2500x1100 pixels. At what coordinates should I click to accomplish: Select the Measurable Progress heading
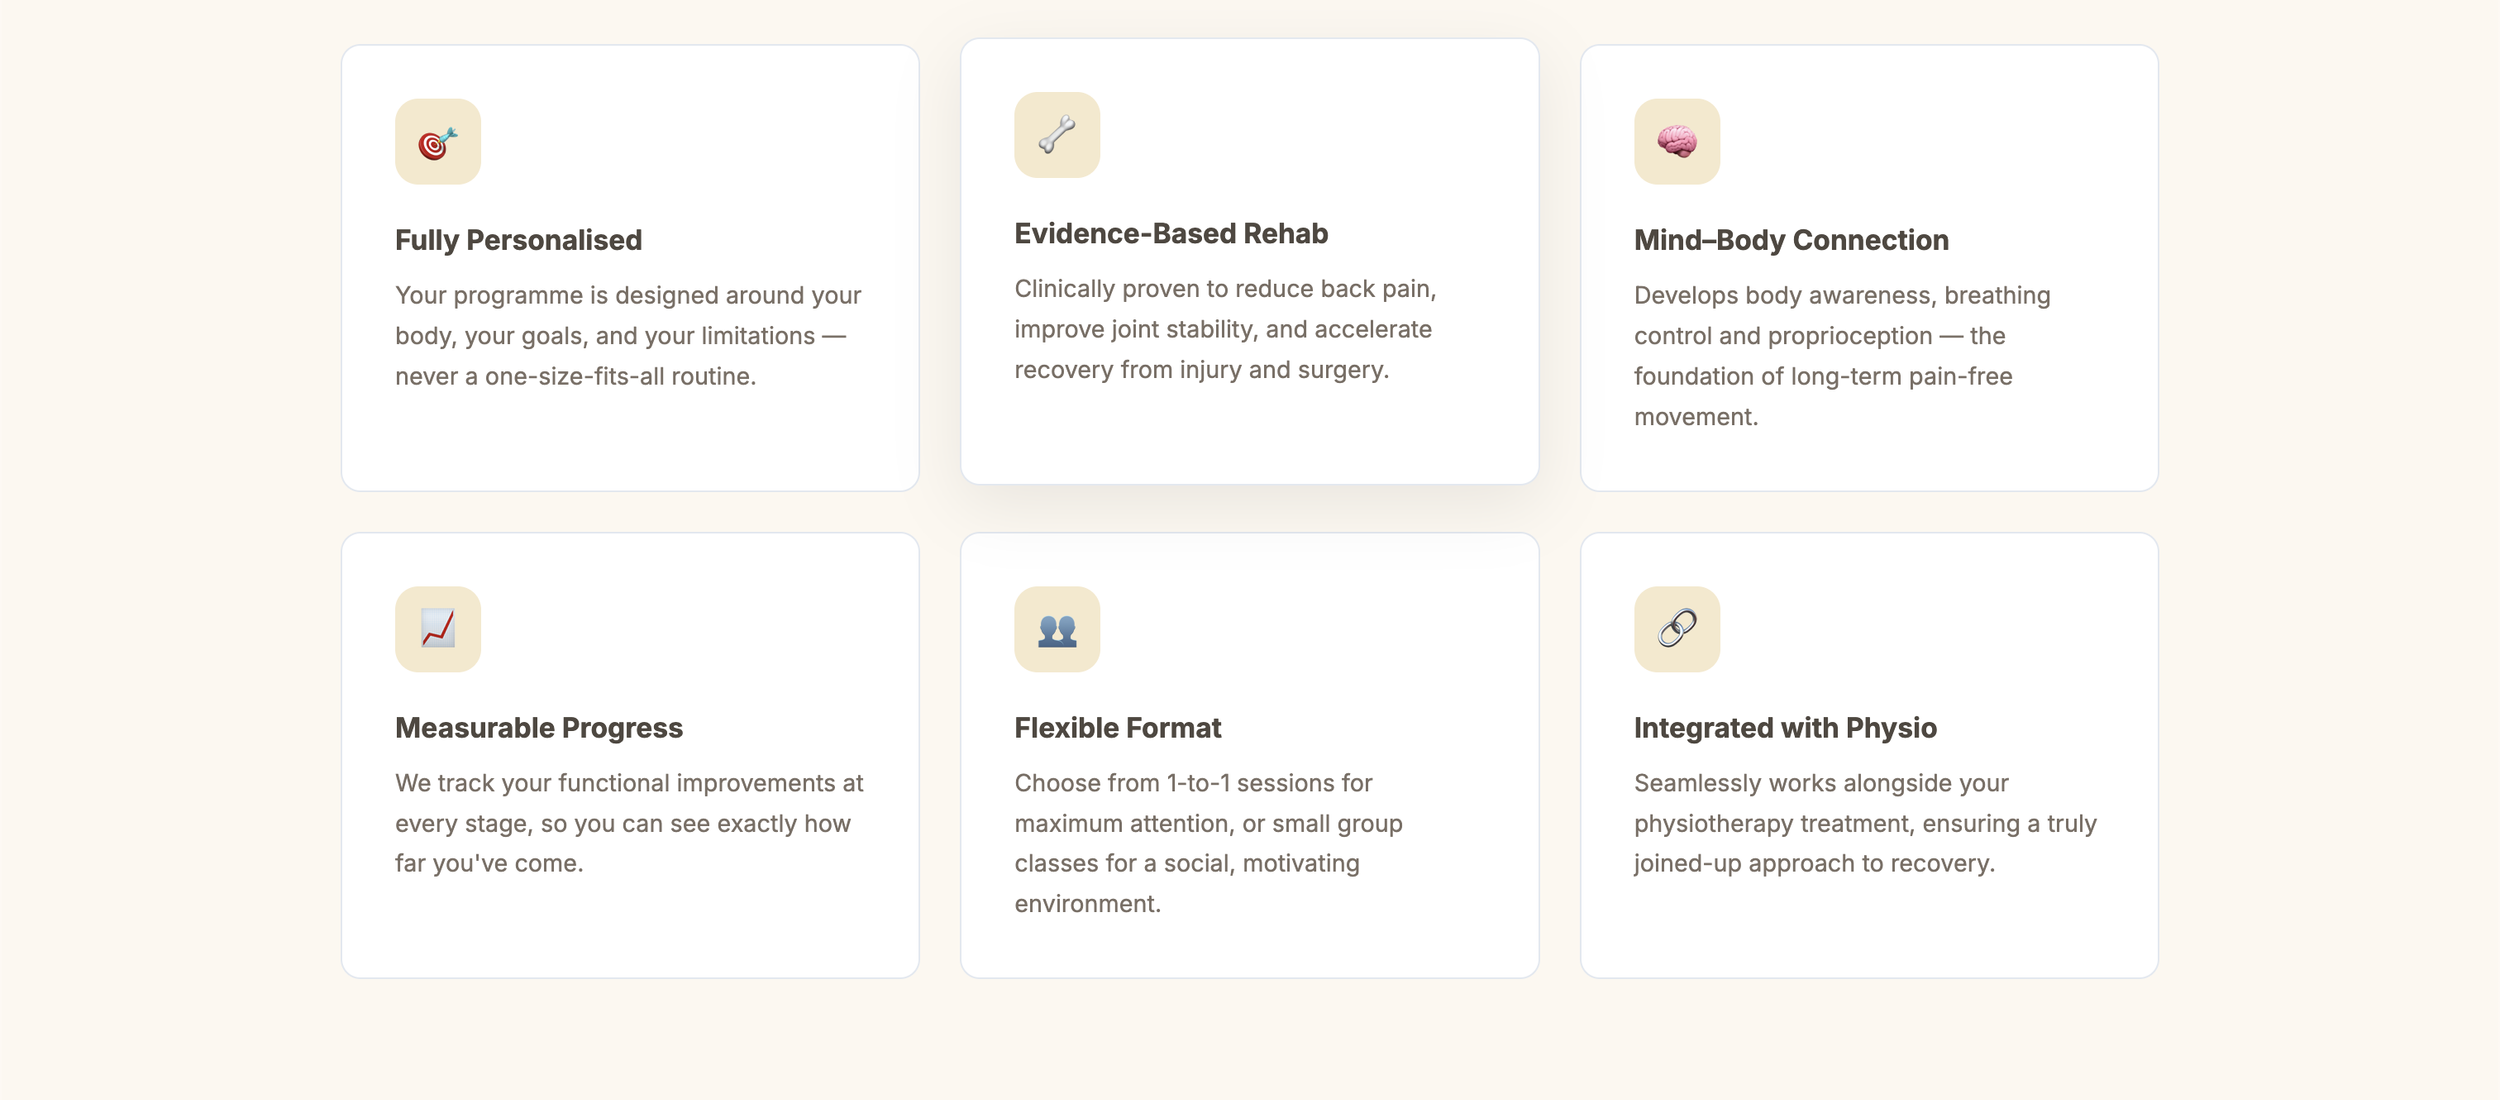click(x=539, y=728)
